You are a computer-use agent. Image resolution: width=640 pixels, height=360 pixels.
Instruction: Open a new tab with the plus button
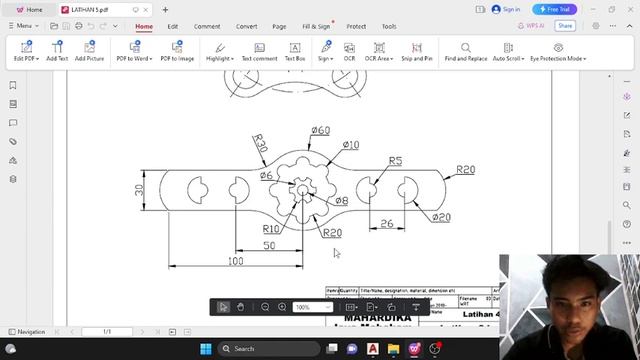[x=165, y=10]
